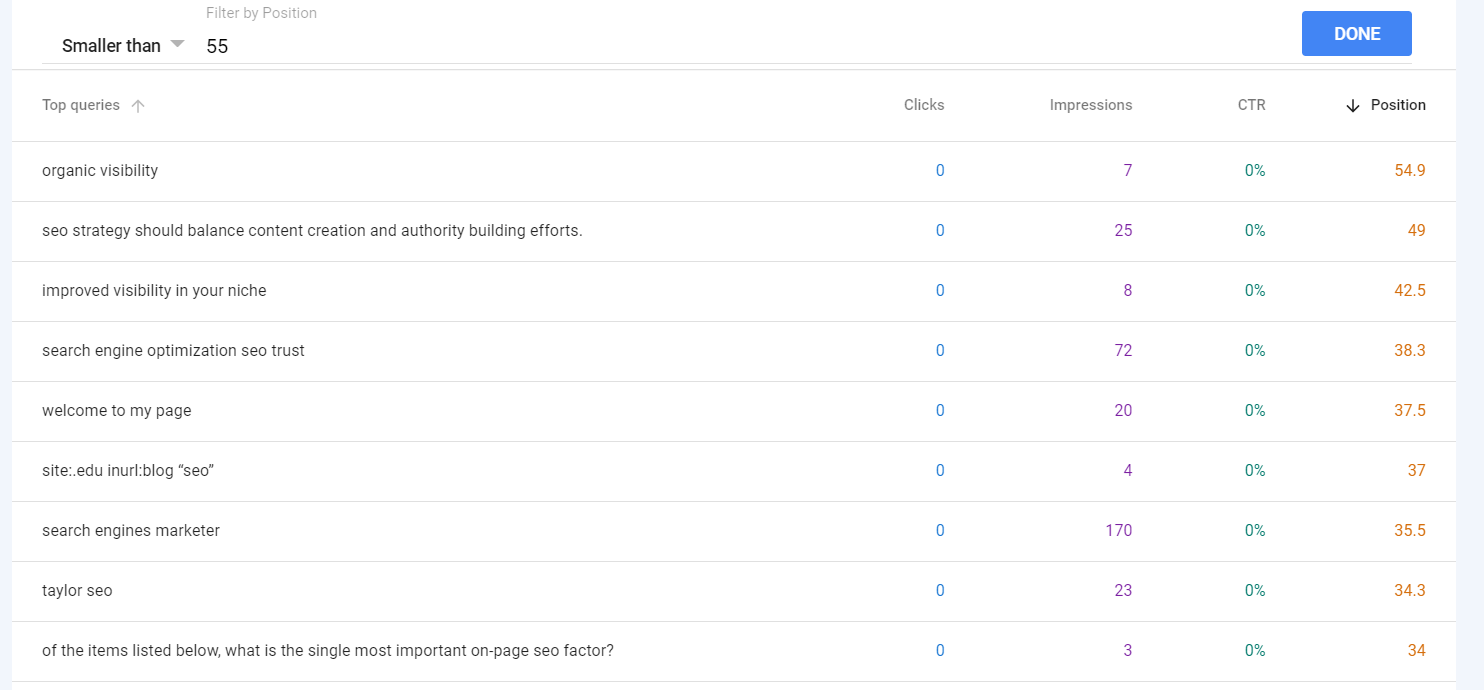
Task: Sort by the Impressions column header
Action: [1090, 105]
